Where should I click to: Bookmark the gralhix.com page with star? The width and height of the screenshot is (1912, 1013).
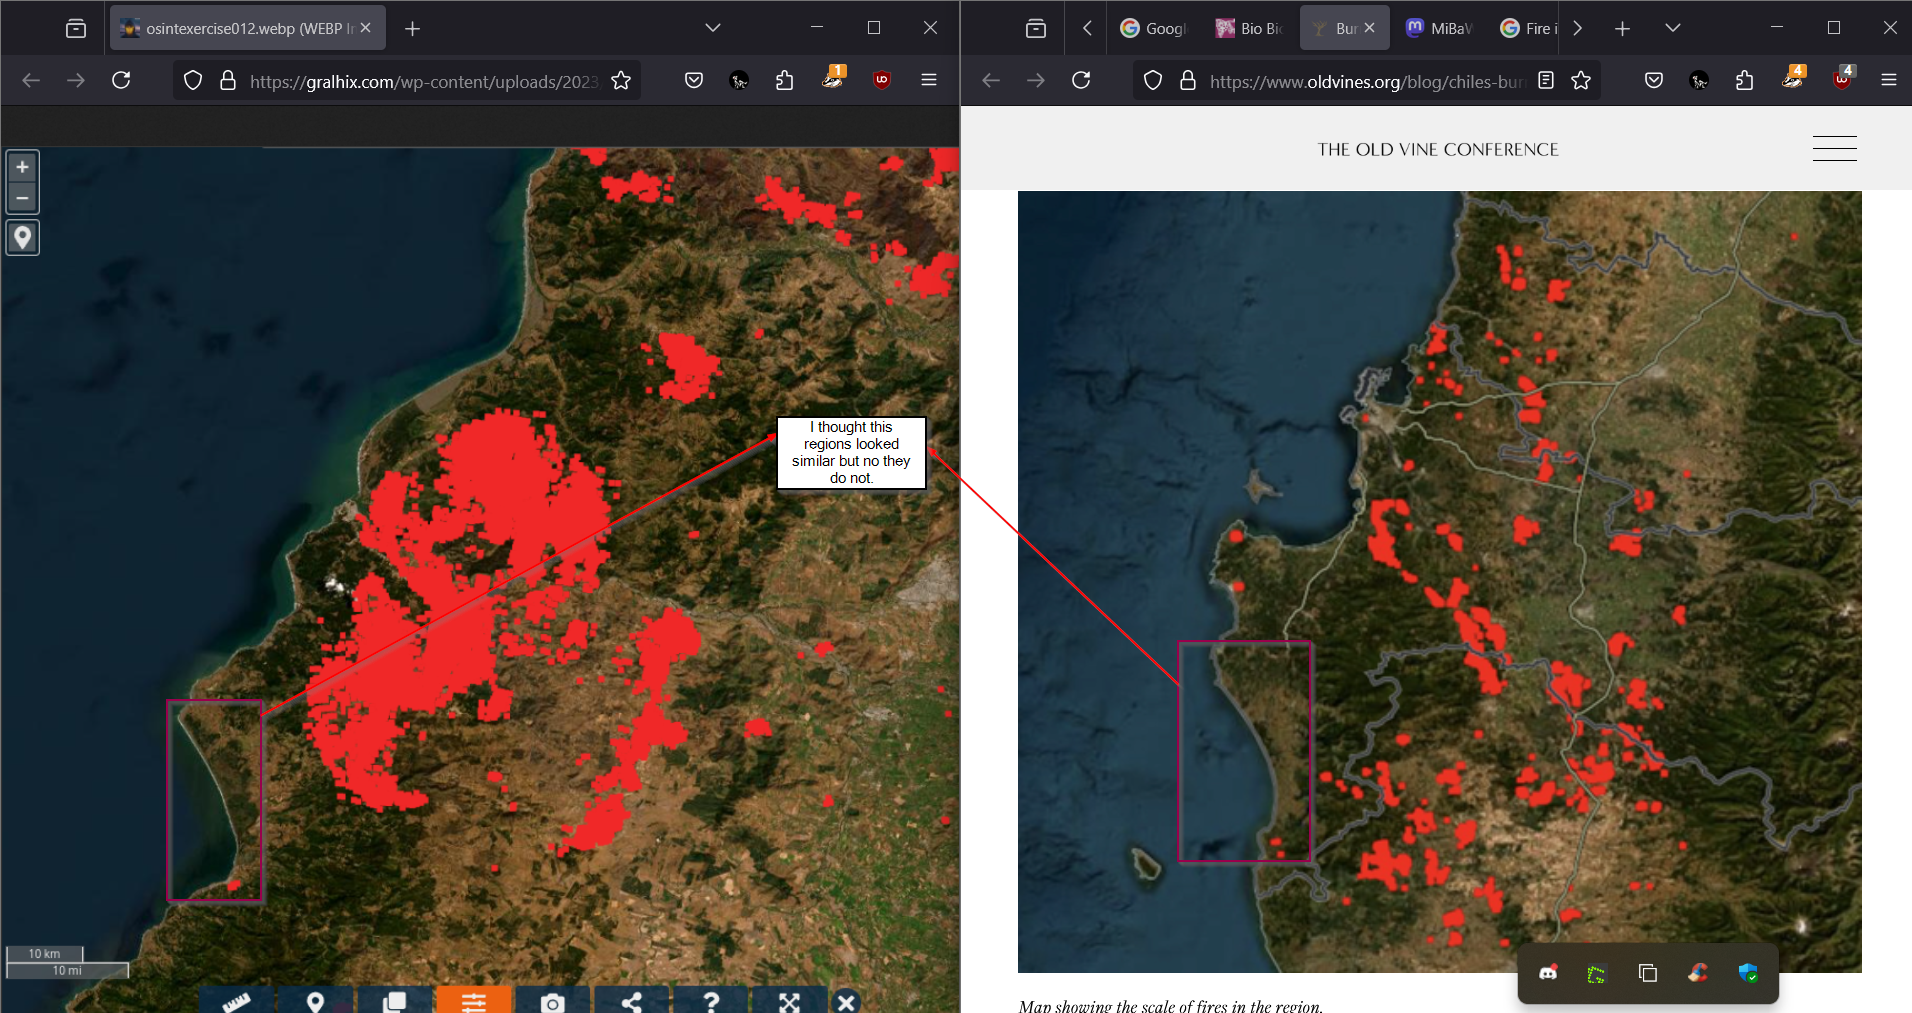(621, 80)
